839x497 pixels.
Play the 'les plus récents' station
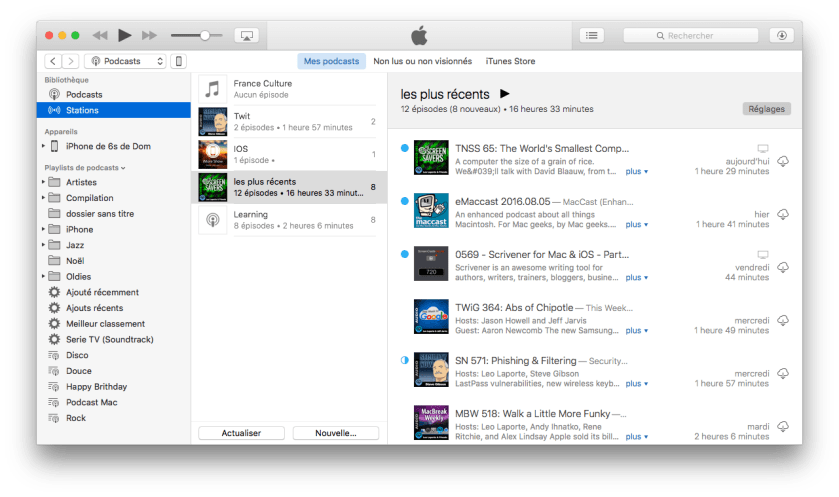click(x=505, y=93)
